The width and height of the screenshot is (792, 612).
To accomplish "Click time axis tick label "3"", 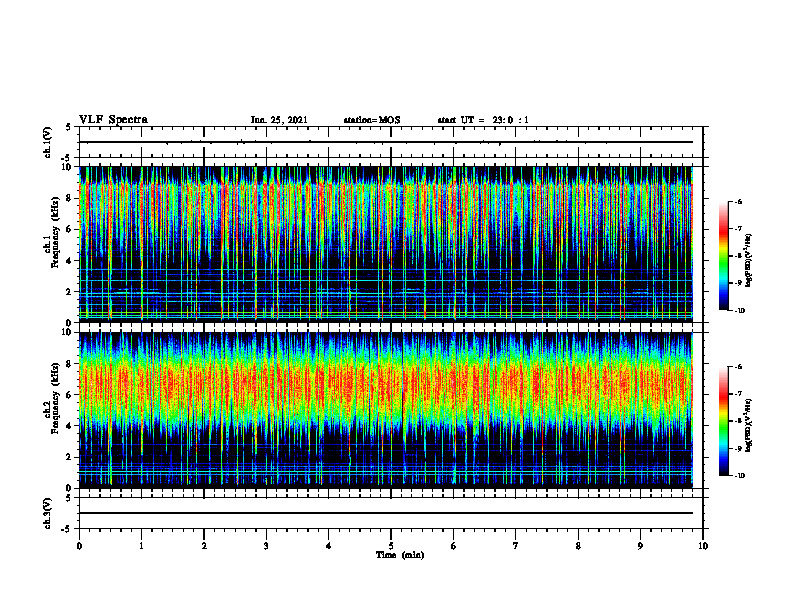I will pyautogui.click(x=266, y=546).
